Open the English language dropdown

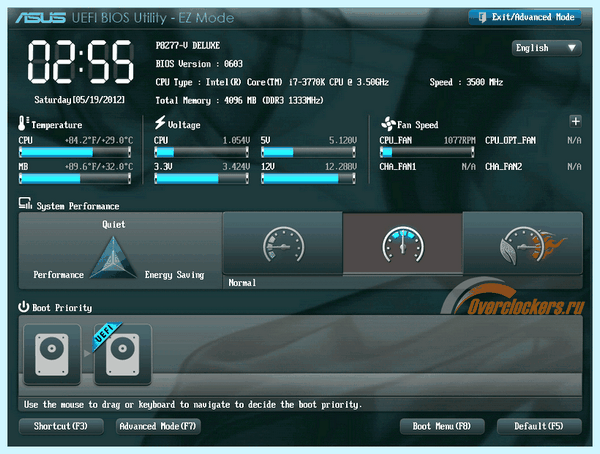(546, 48)
